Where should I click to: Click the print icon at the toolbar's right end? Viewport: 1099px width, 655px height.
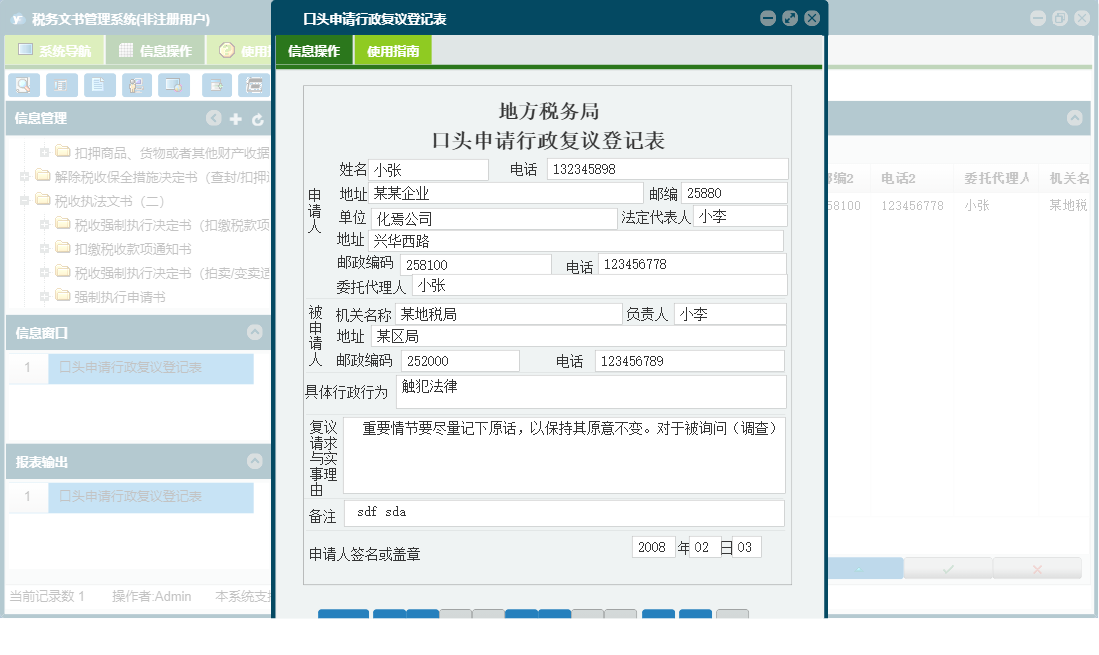click(x=255, y=85)
